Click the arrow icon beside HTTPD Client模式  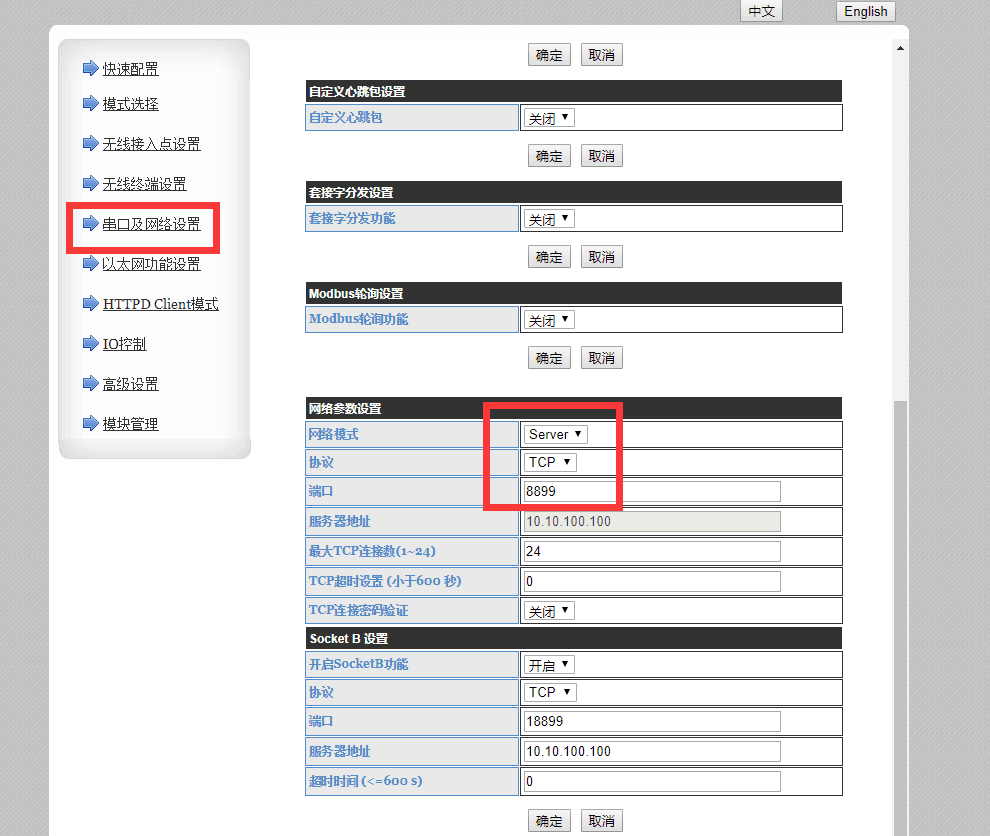click(91, 304)
